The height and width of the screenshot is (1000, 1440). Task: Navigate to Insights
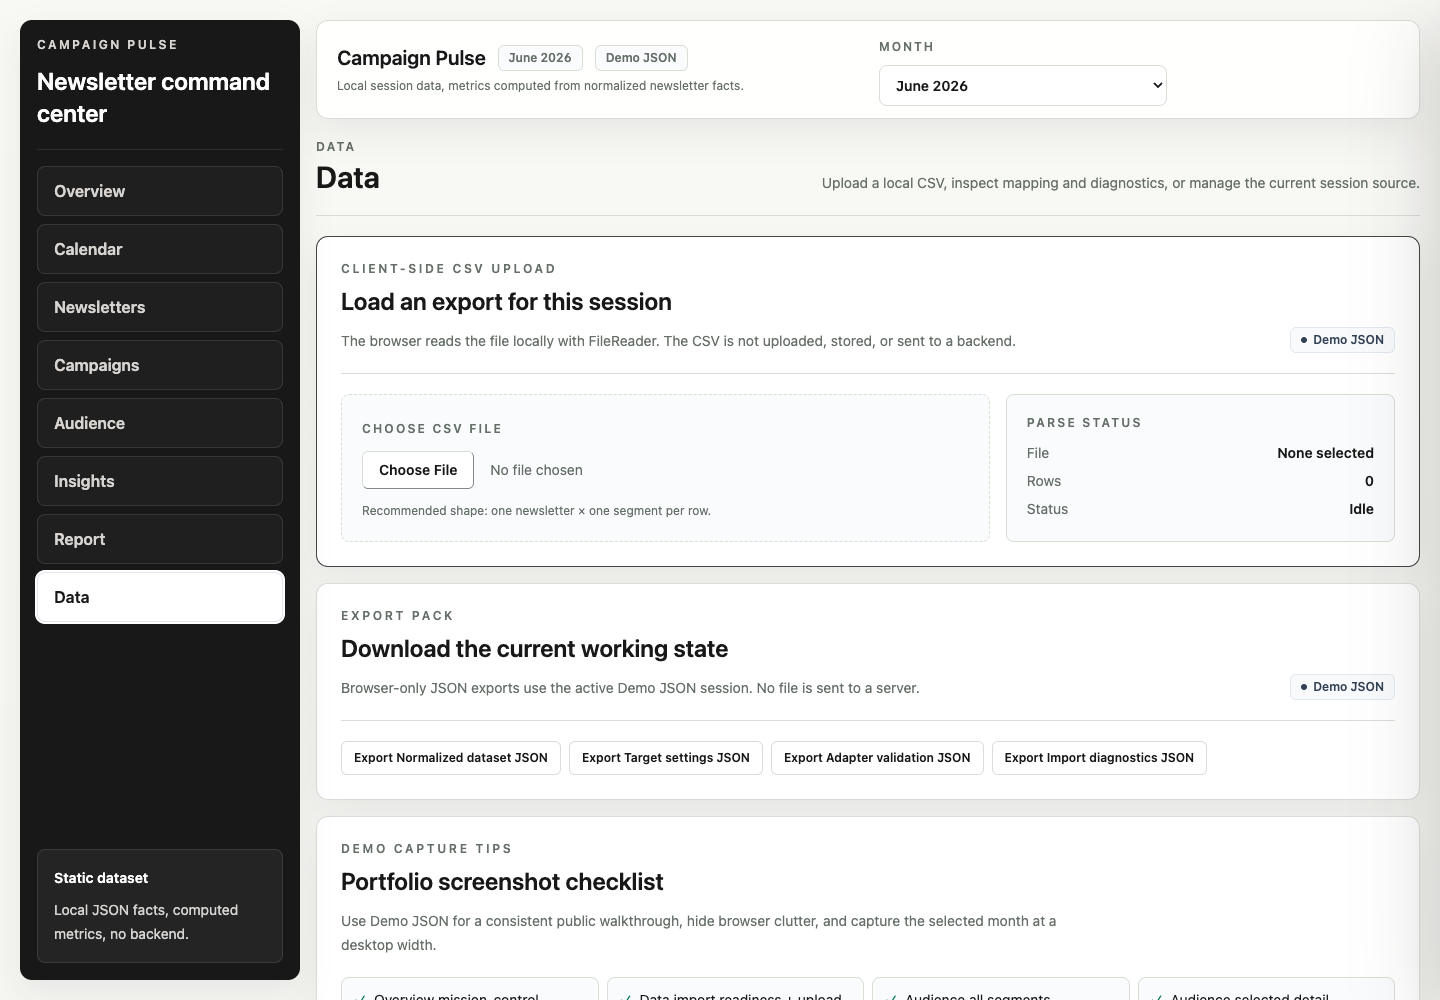160,481
